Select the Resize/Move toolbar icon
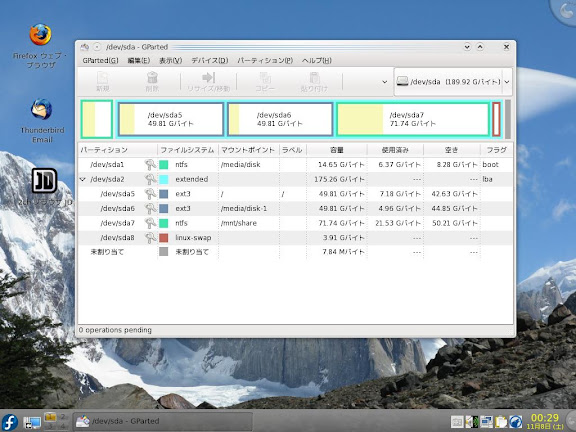 208,78
